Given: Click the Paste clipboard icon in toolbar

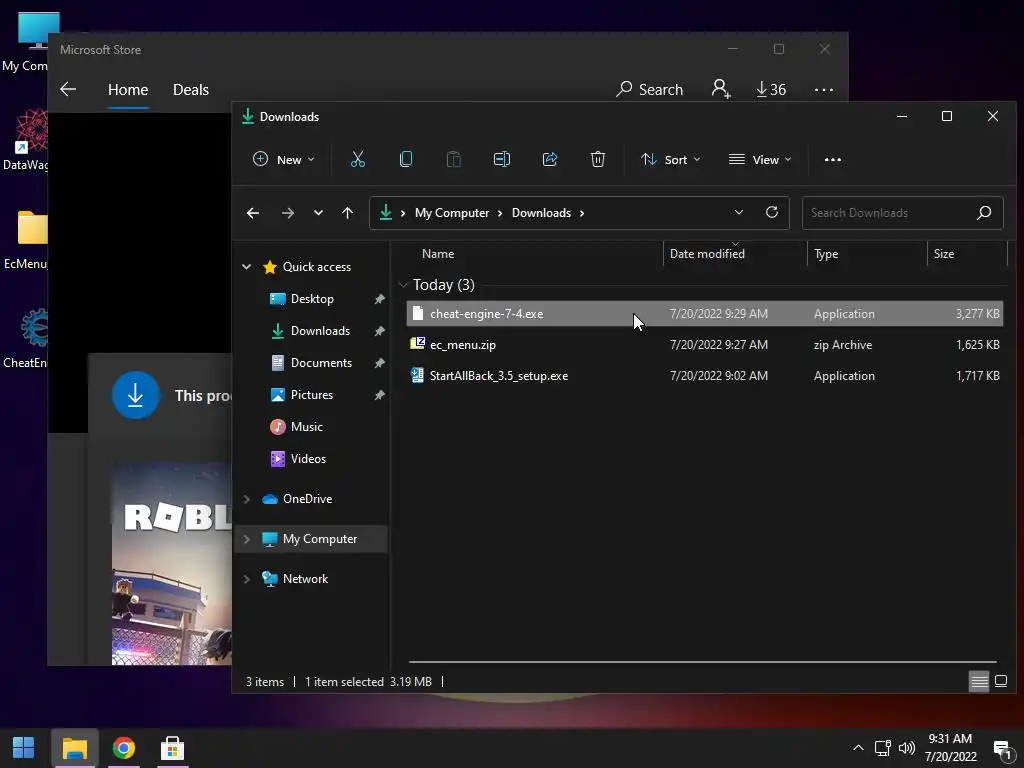Looking at the screenshot, I should click(454, 159).
